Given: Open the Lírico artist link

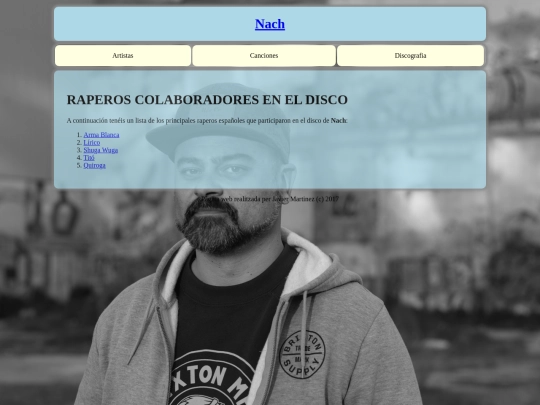Looking at the screenshot, I should coord(92,142).
